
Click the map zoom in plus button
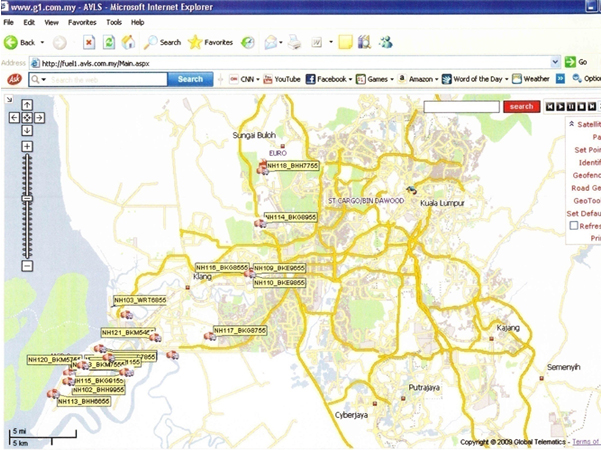point(27,147)
